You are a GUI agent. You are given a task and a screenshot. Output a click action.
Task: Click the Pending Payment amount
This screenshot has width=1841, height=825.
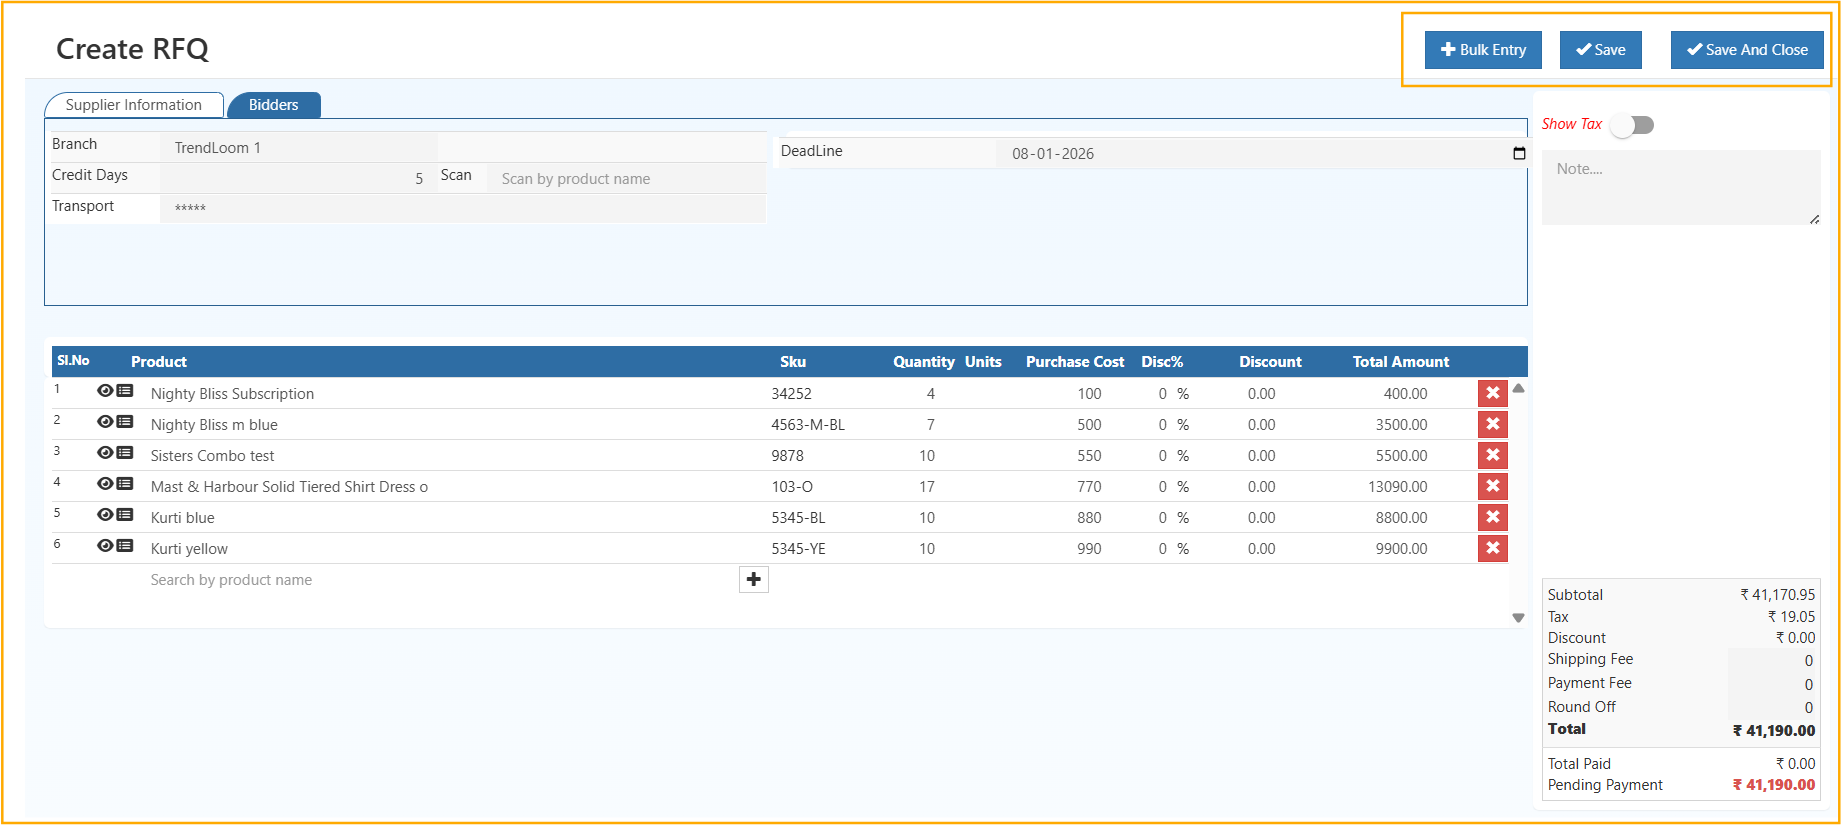click(1773, 785)
